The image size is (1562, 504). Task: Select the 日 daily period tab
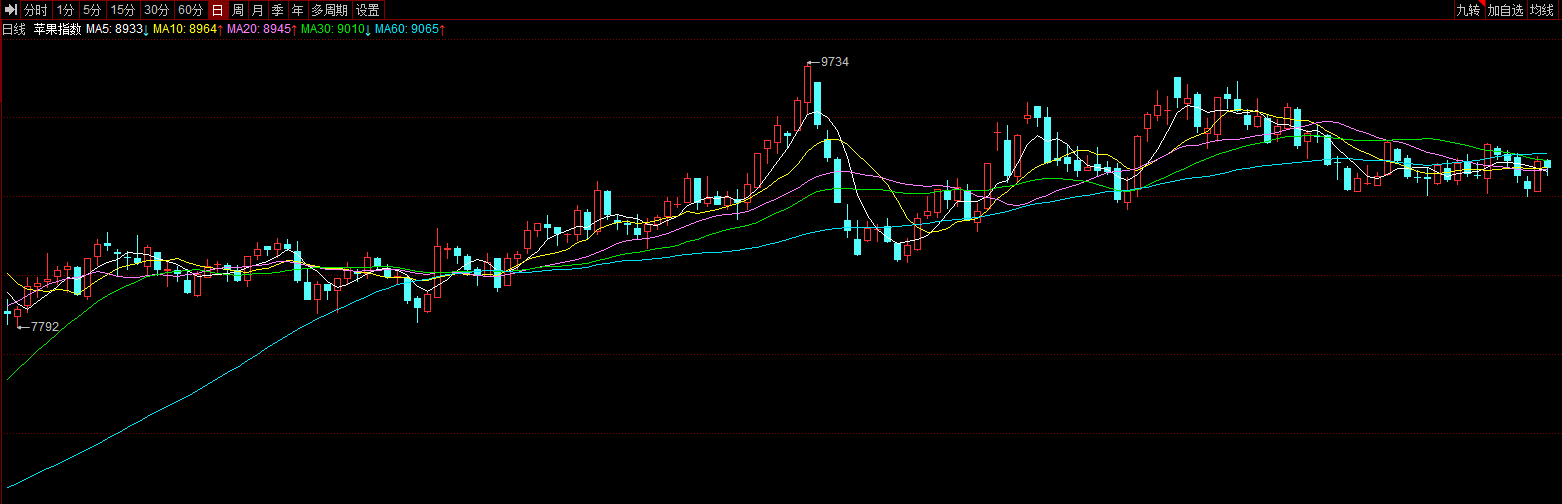(x=218, y=10)
